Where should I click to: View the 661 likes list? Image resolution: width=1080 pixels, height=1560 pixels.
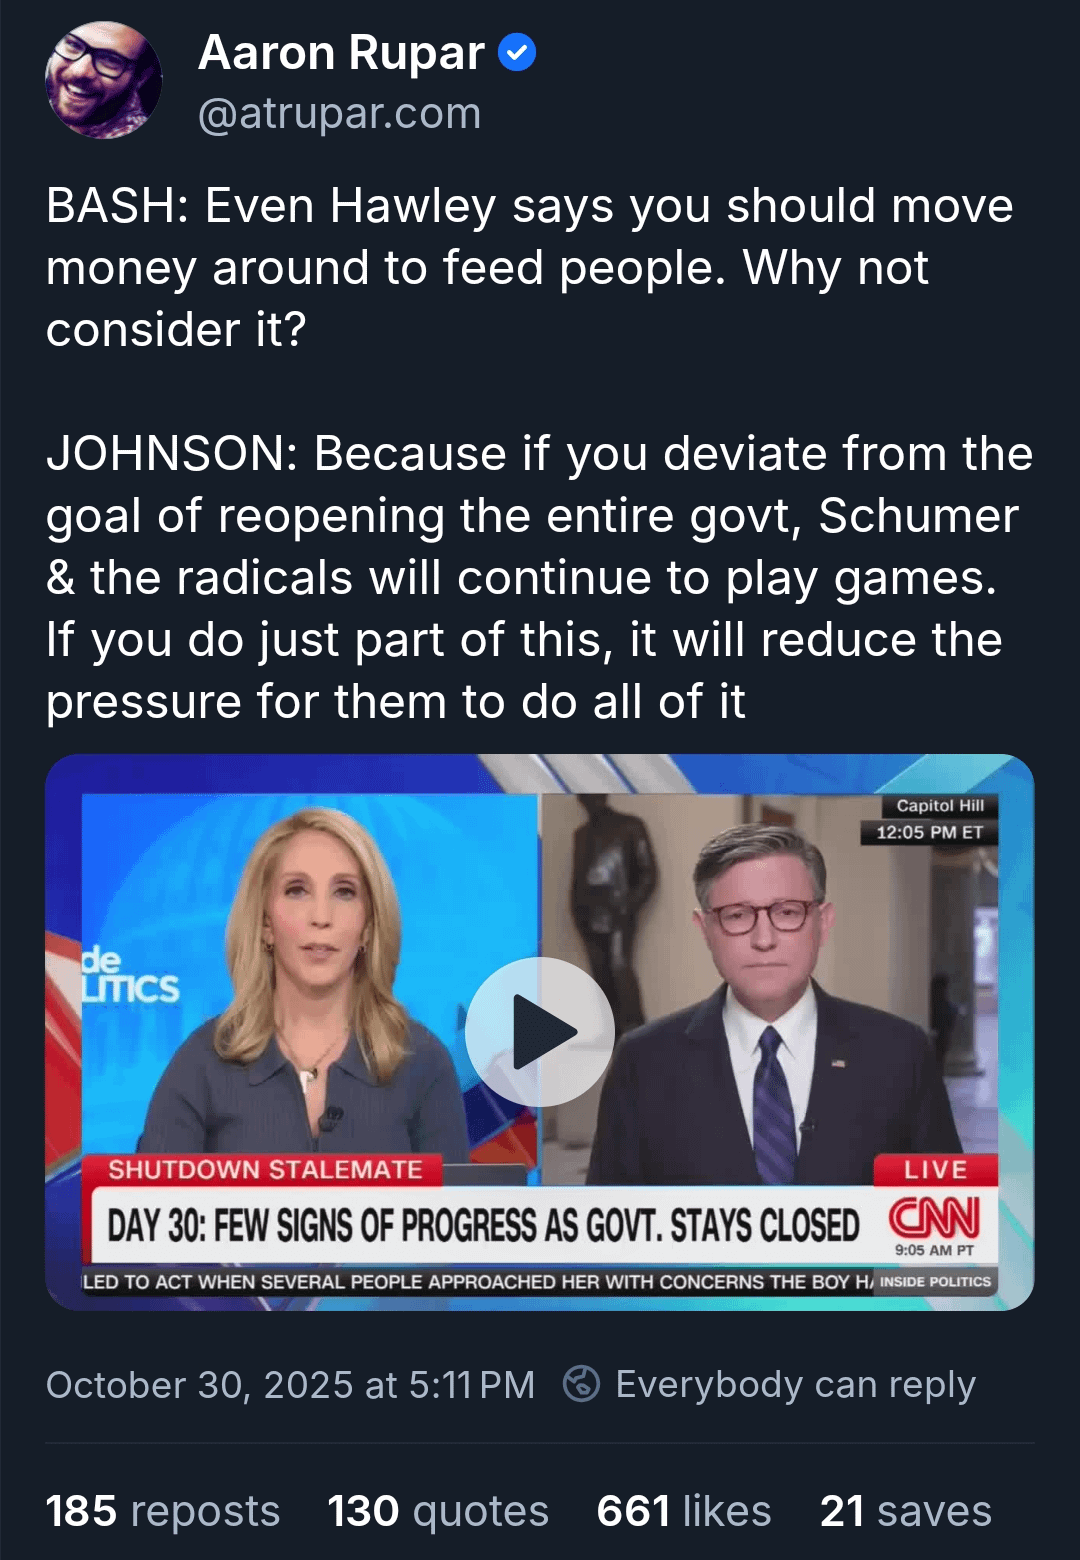(x=684, y=1511)
